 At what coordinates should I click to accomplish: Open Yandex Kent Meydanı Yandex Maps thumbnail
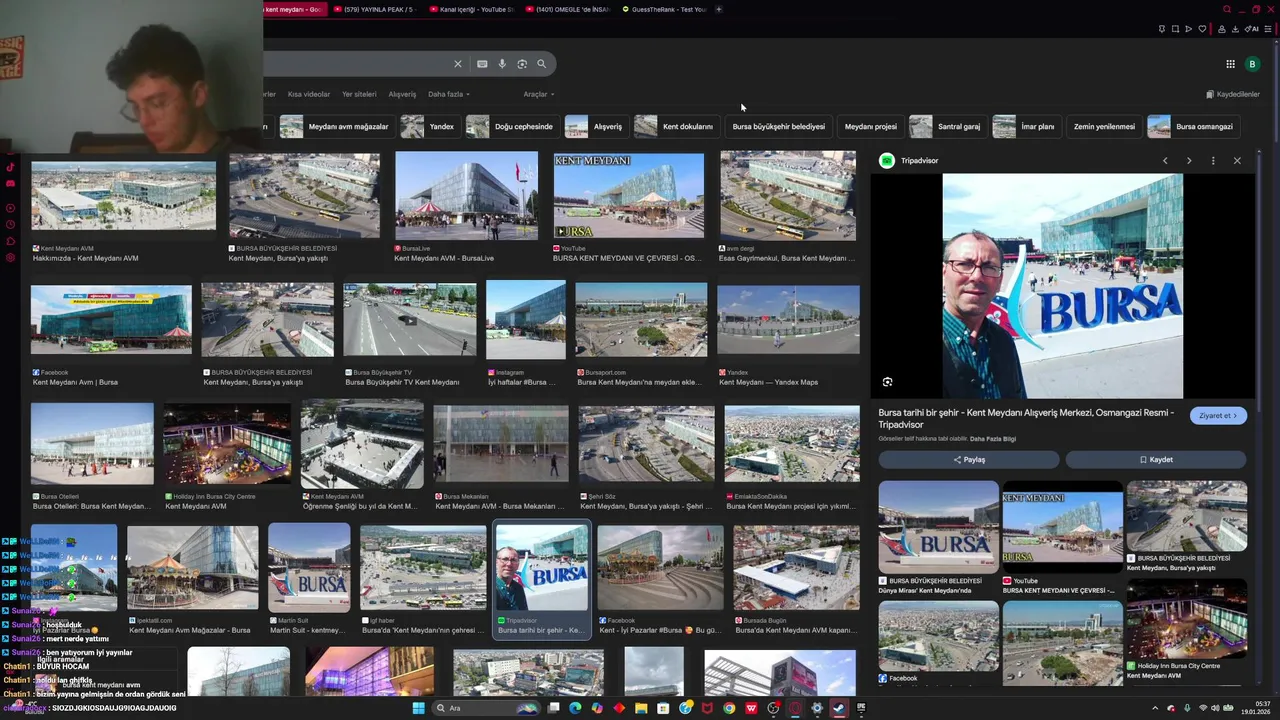point(788,319)
